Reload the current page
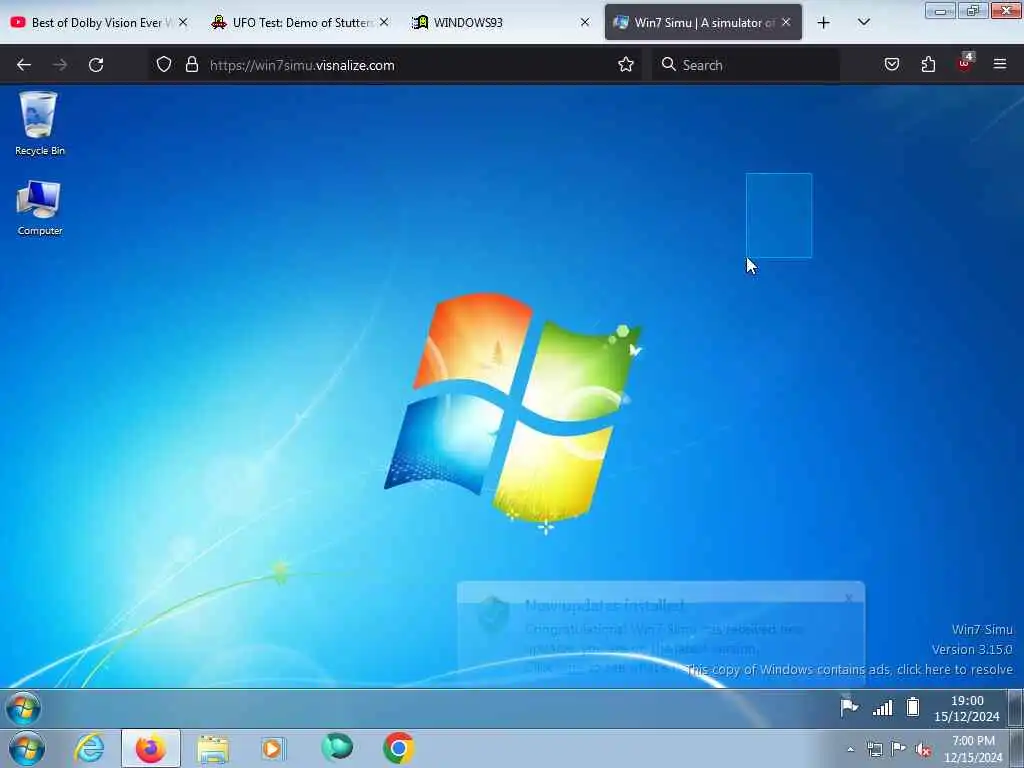The image size is (1024, 768). click(x=96, y=65)
